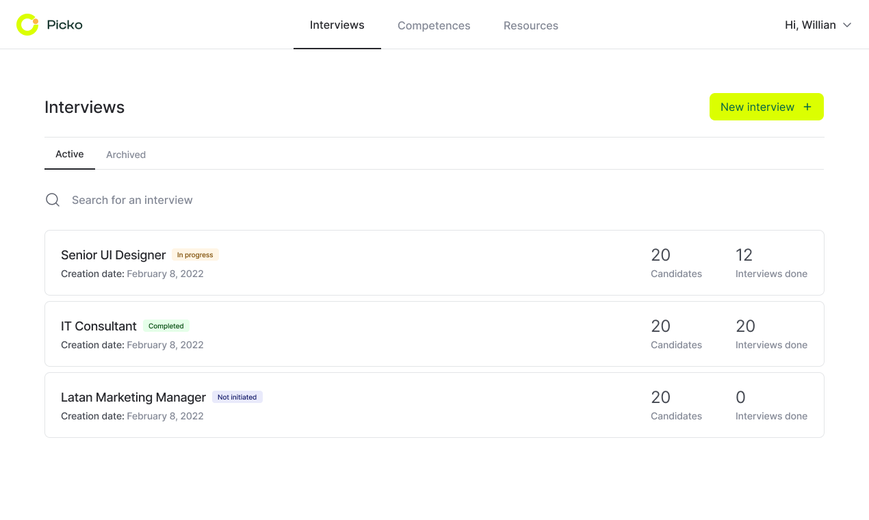Open the Hi, Willian account dropdown

click(817, 25)
